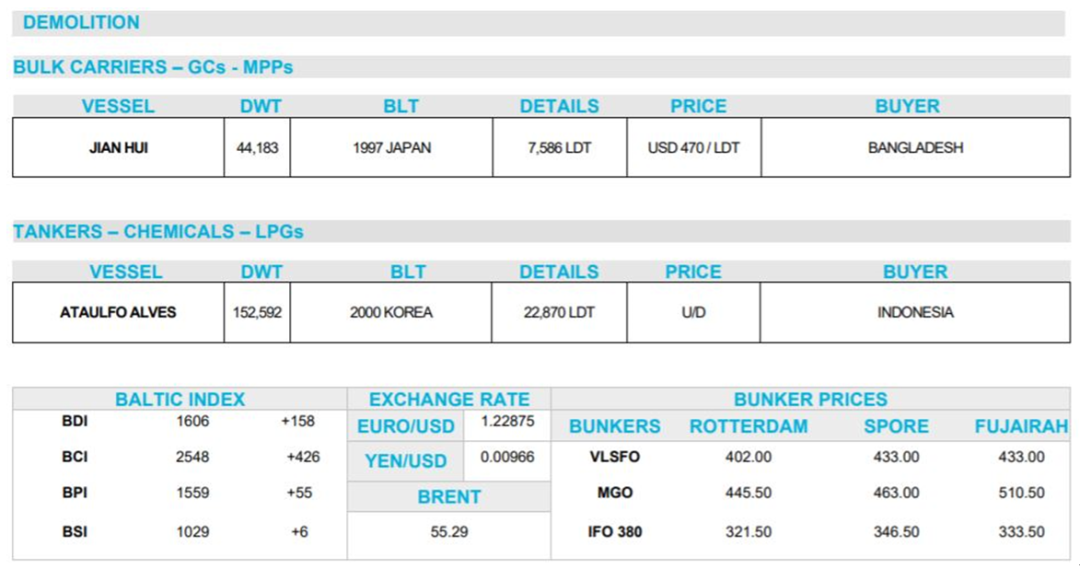Select the BDI index value 1606
The height and width of the screenshot is (569, 1080).
tap(192, 421)
